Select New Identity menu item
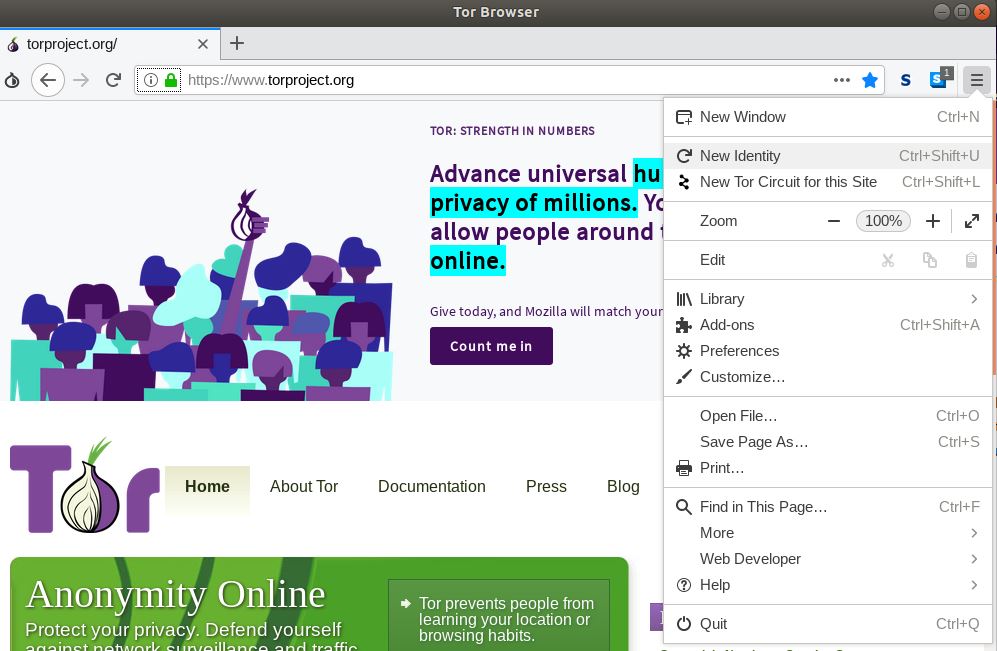The height and width of the screenshot is (651, 997). pyautogui.click(x=827, y=156)
